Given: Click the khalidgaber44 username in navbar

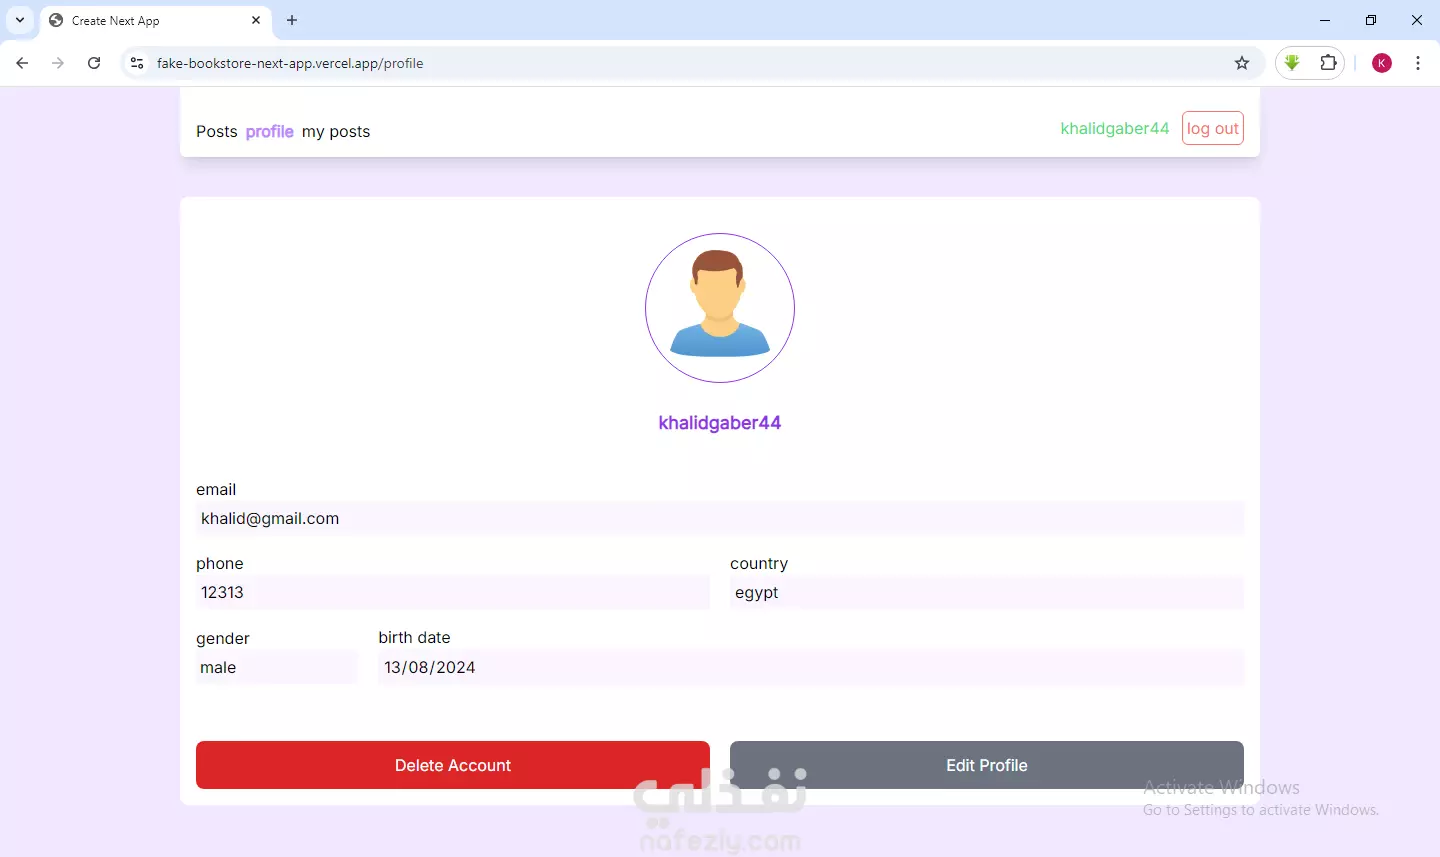Looking at the screenshot, I should (x=1115, y=128).
